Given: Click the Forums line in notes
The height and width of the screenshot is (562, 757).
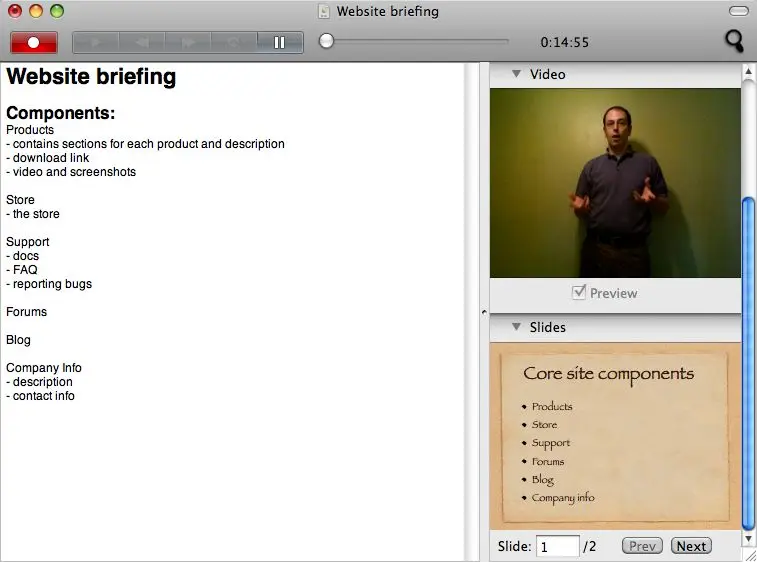Looking at the screenshot, I should [x=27, y=312].
